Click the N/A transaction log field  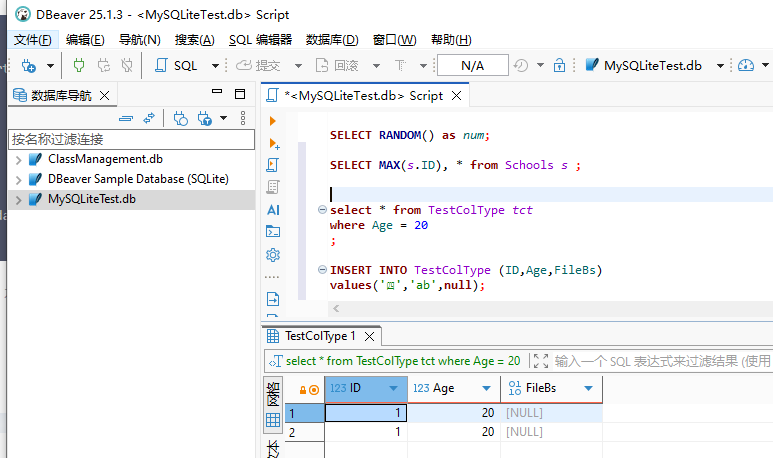coord(472,66)
